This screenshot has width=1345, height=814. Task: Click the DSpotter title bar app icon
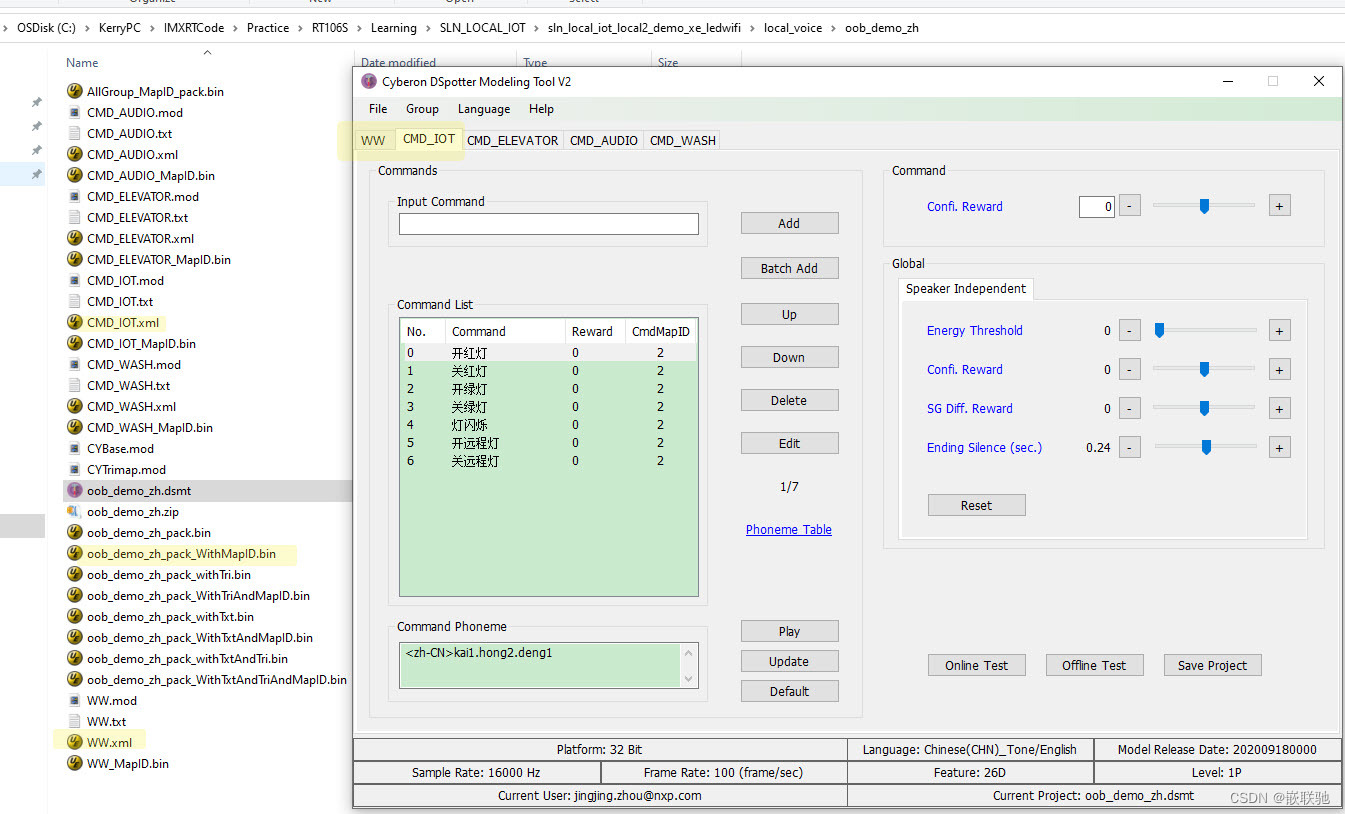pos(369,81)
